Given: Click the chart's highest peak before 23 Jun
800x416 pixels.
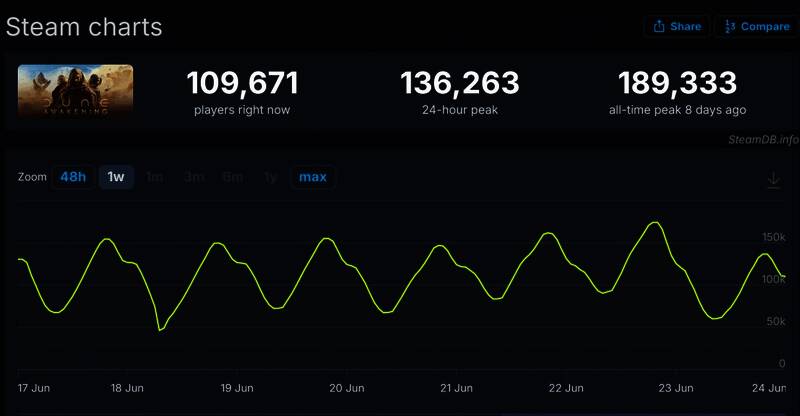Looking at the screenshot, I should (x=655, y=222).
